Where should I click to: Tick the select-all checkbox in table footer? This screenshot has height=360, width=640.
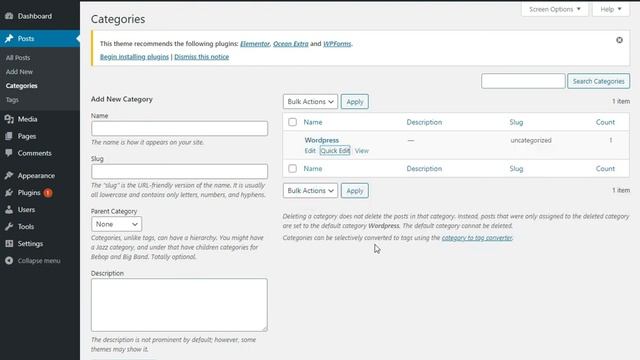(292, 168)
